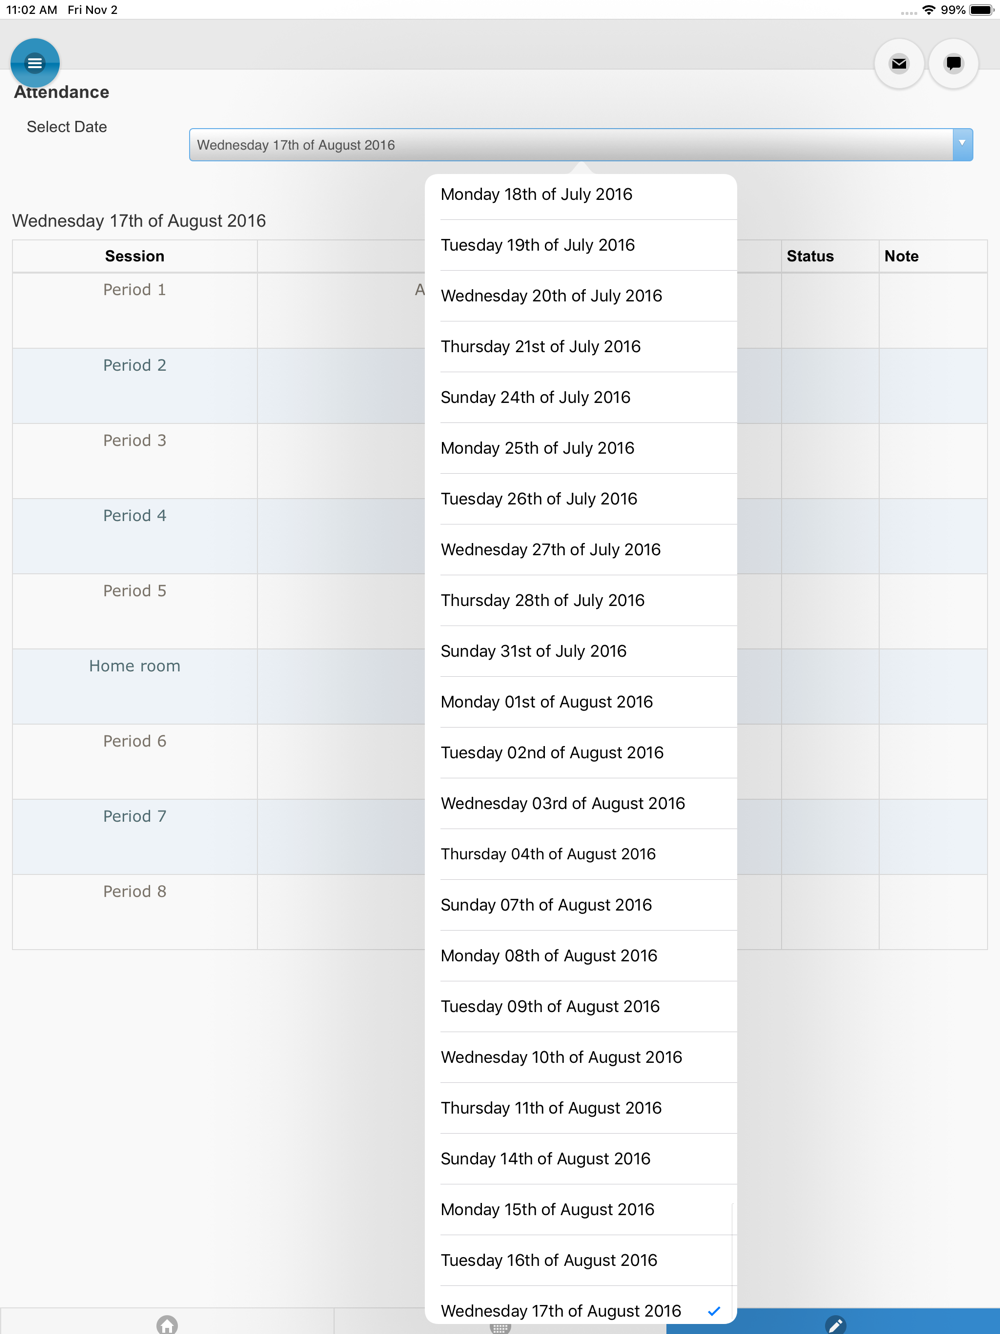Open the blue hamburger menu button
Screen dimensions: 1000x1334
[35, 63]
